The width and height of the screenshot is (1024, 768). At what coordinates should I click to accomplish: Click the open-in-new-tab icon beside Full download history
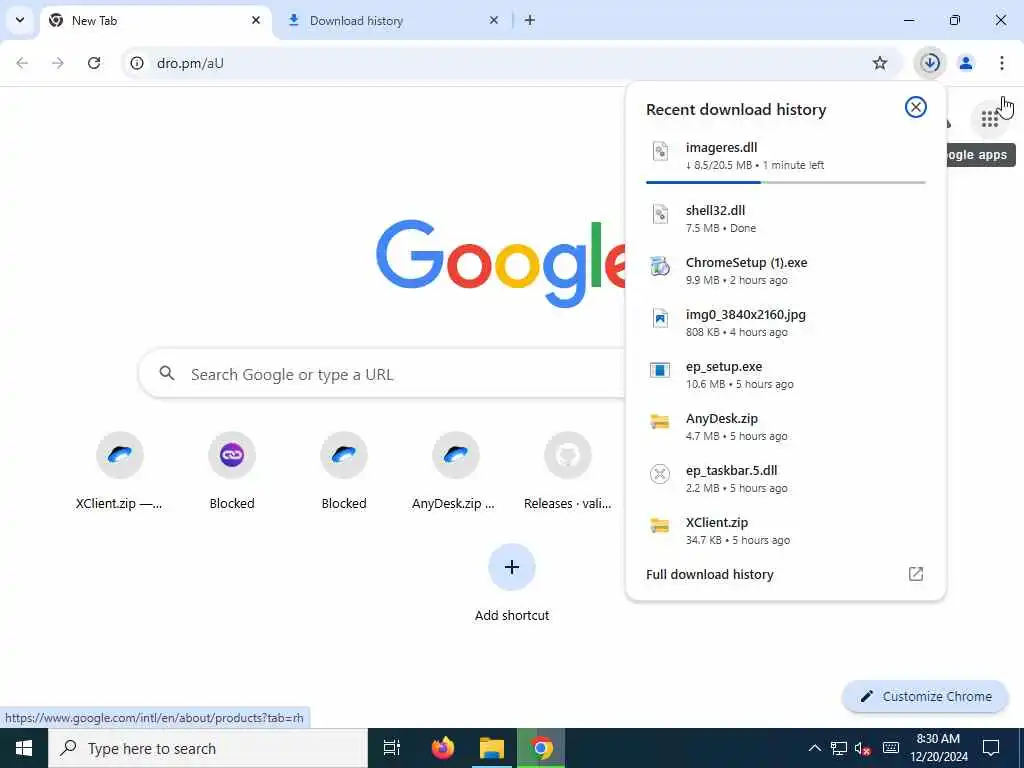(x=916, y=574)
